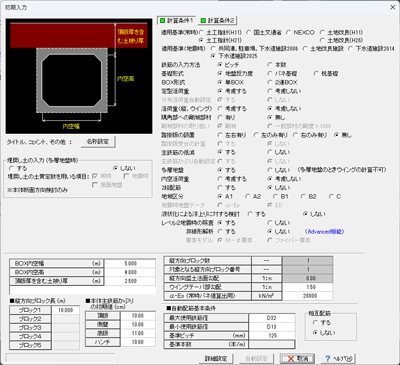Image resolution: width=400 pixels, height=365 pixels.
Task: Click the BOX内空幅 value field
Action: (130, 264)
